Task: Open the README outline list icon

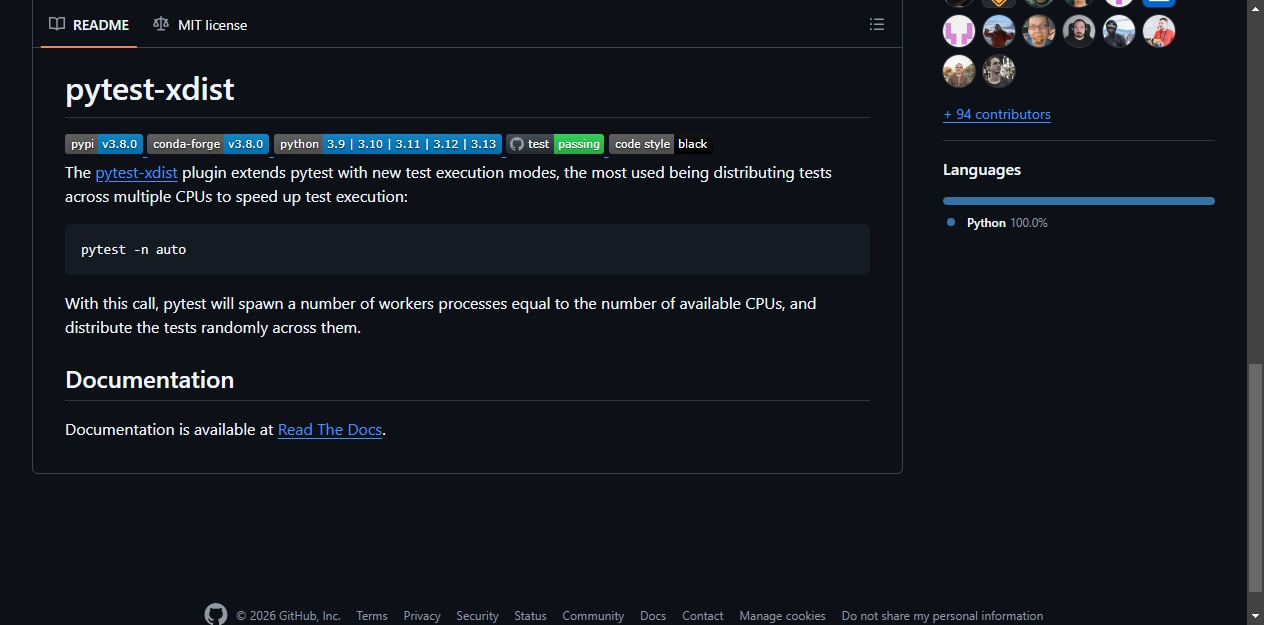Action: pos(877,24)
